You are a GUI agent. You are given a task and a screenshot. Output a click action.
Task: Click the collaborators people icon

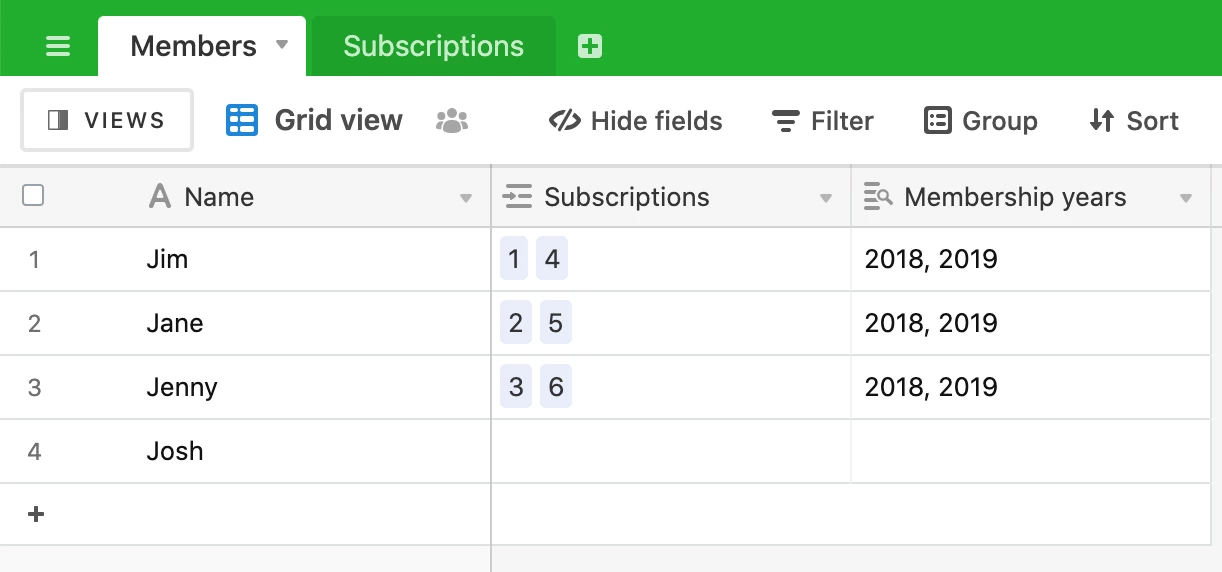coord(453,121)
